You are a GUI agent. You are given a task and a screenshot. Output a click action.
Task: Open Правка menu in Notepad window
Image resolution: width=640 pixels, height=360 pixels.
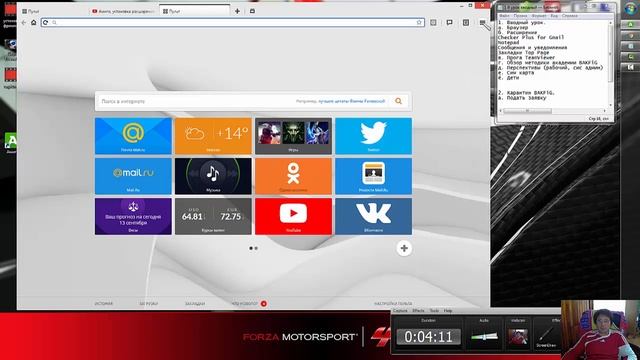pyautogui.click(x=520, y=16)
